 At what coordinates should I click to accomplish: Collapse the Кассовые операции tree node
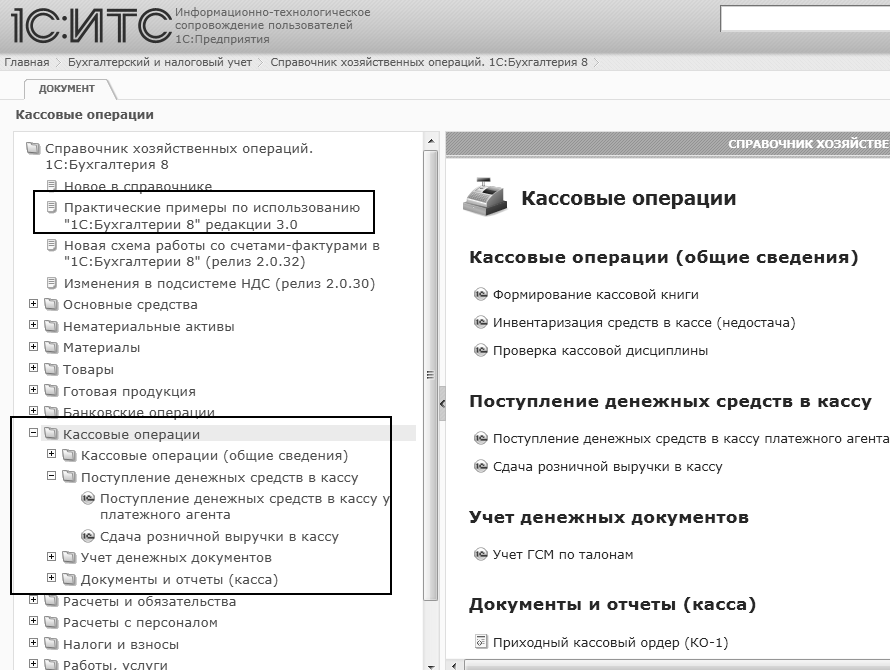33,433
